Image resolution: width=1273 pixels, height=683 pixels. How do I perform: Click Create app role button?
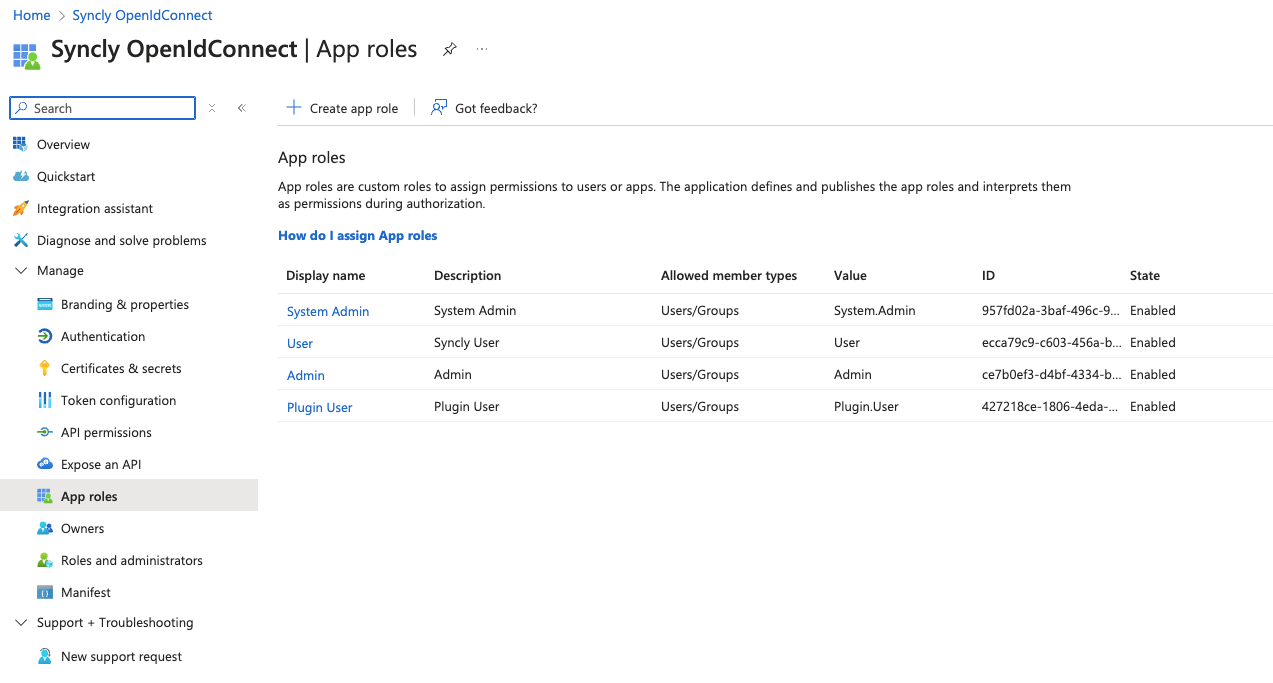tap(342, 108)
